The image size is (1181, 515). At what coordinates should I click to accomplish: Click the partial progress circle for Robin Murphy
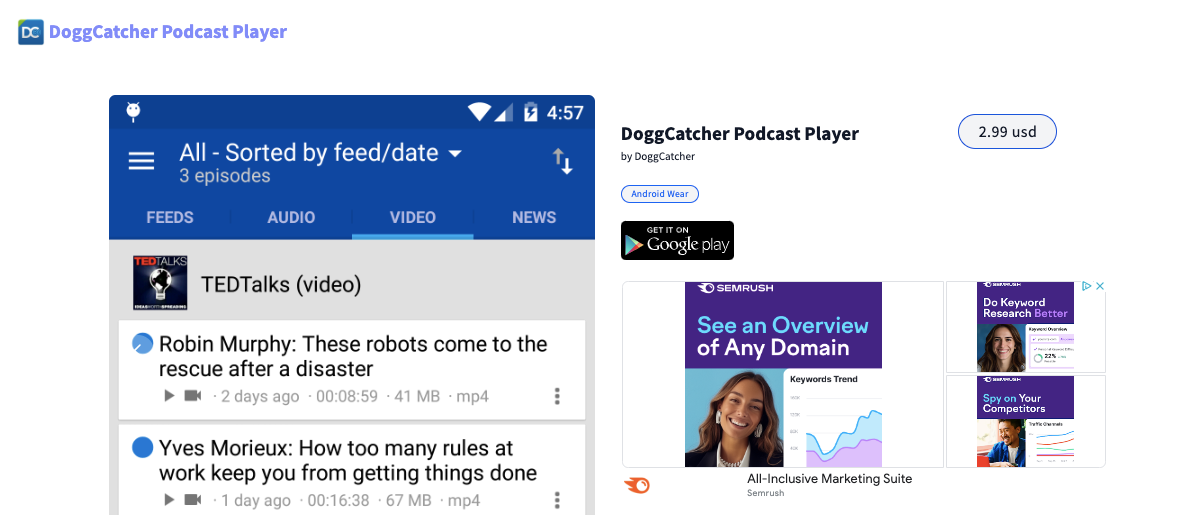(142, 344)
